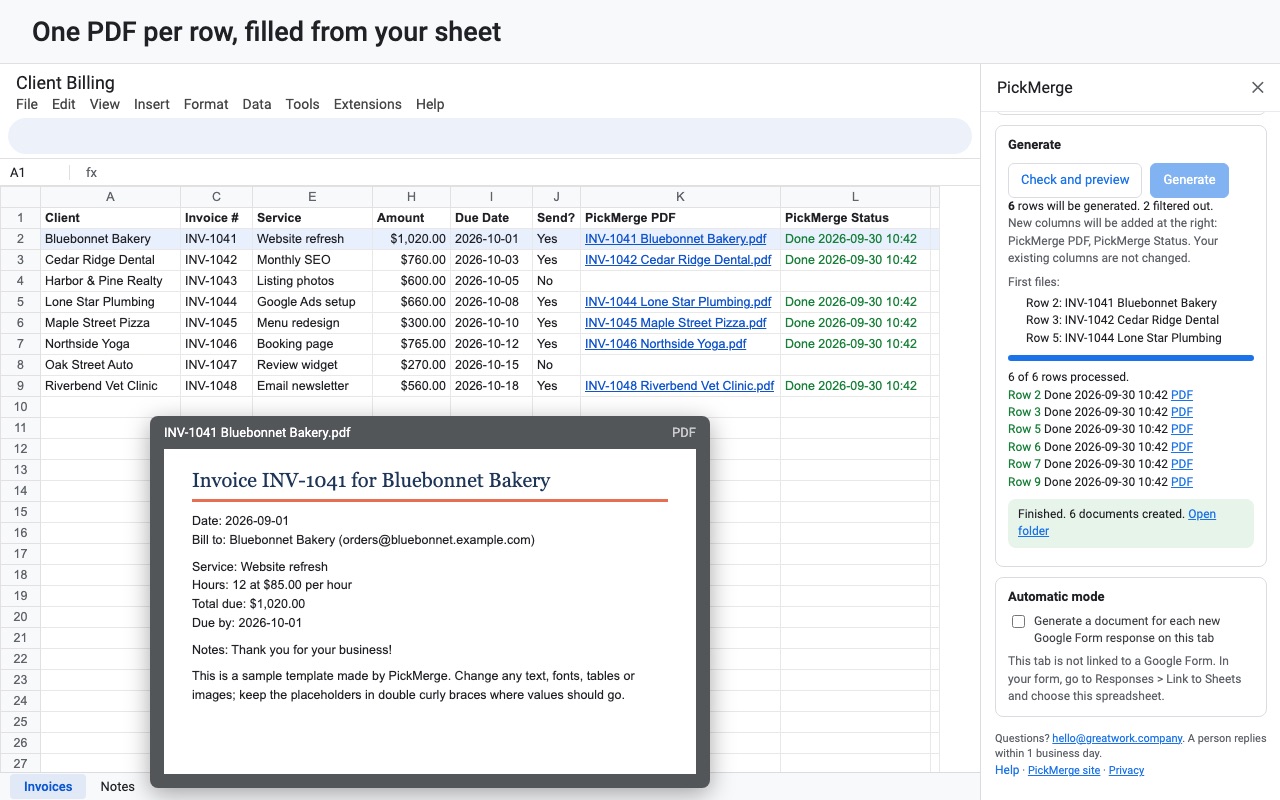Click the completed progress bar in Generate section
Image resolution: width=1280 pixels, height=800 pixels.
click(1131, 358)
